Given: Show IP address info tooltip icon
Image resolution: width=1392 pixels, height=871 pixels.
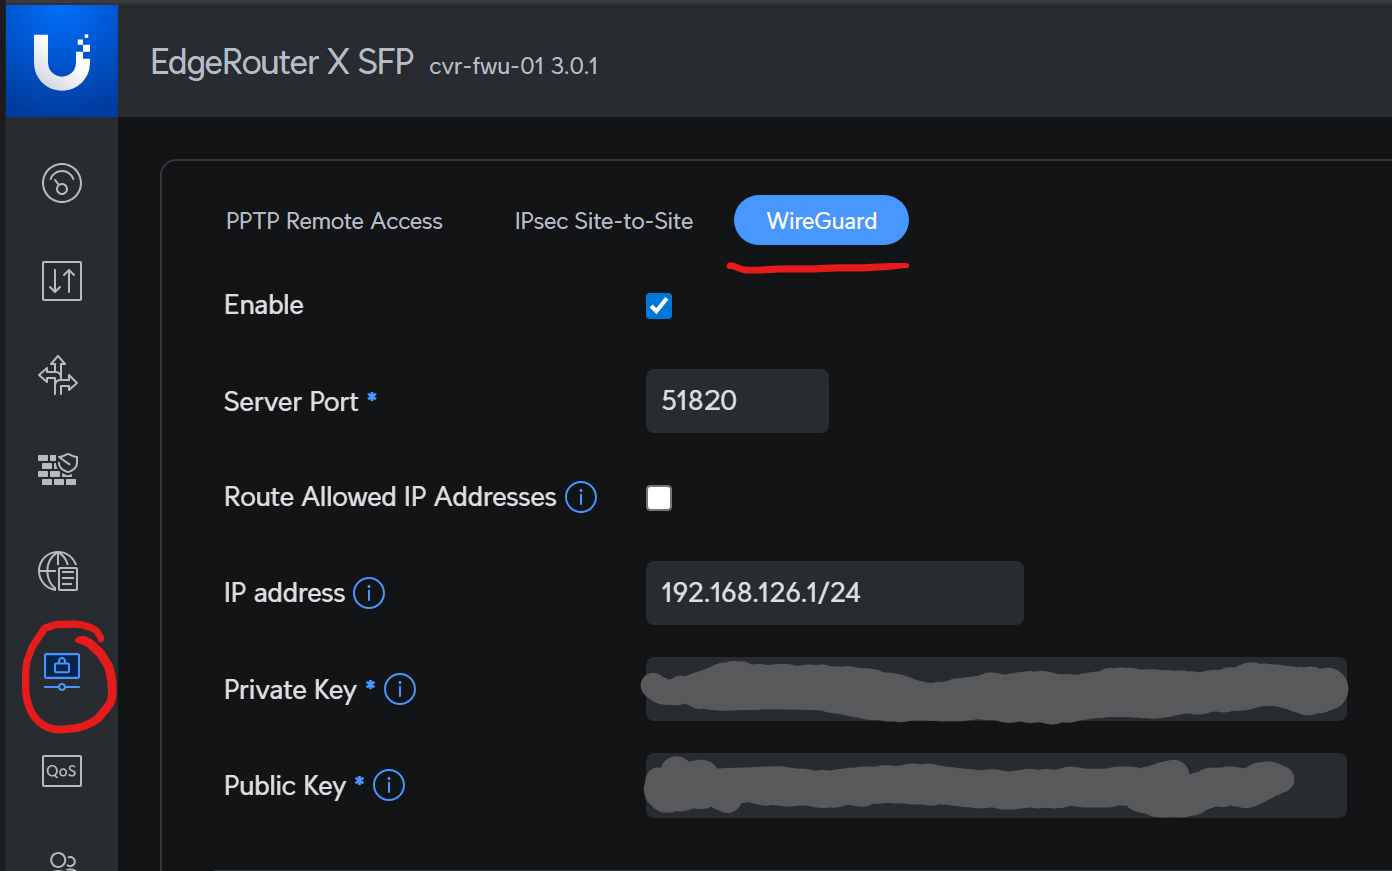Looking at the screenshot, I should click(x=369, y=593).
